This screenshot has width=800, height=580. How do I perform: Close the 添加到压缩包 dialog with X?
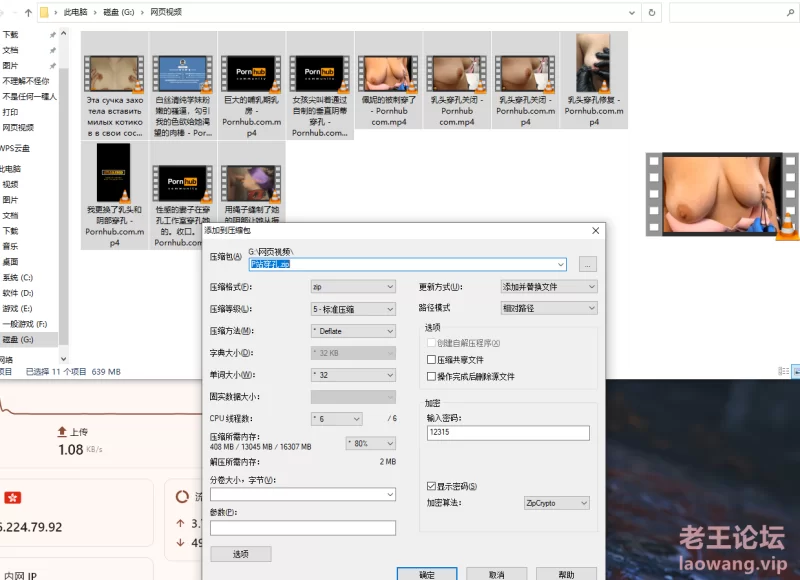click(x=595, y=230)
